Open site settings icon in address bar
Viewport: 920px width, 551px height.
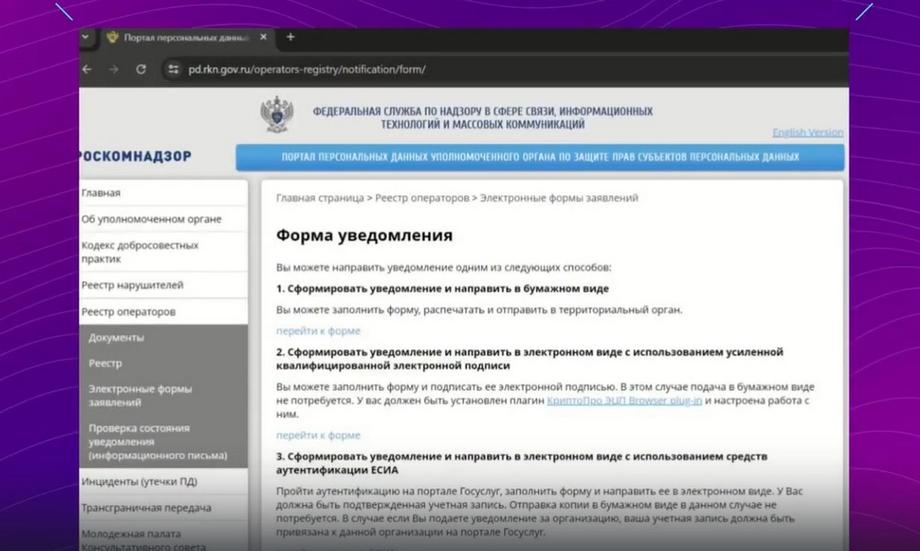click(173, 69)
